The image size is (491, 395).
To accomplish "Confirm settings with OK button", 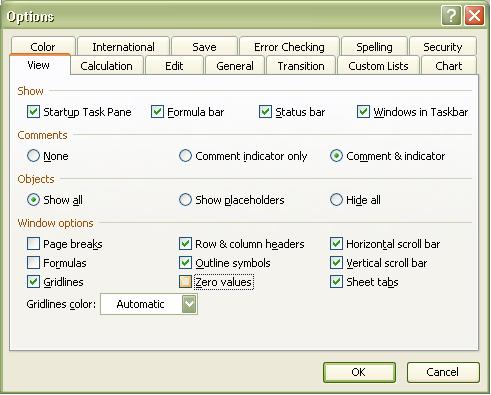I will tap(359, 372).
